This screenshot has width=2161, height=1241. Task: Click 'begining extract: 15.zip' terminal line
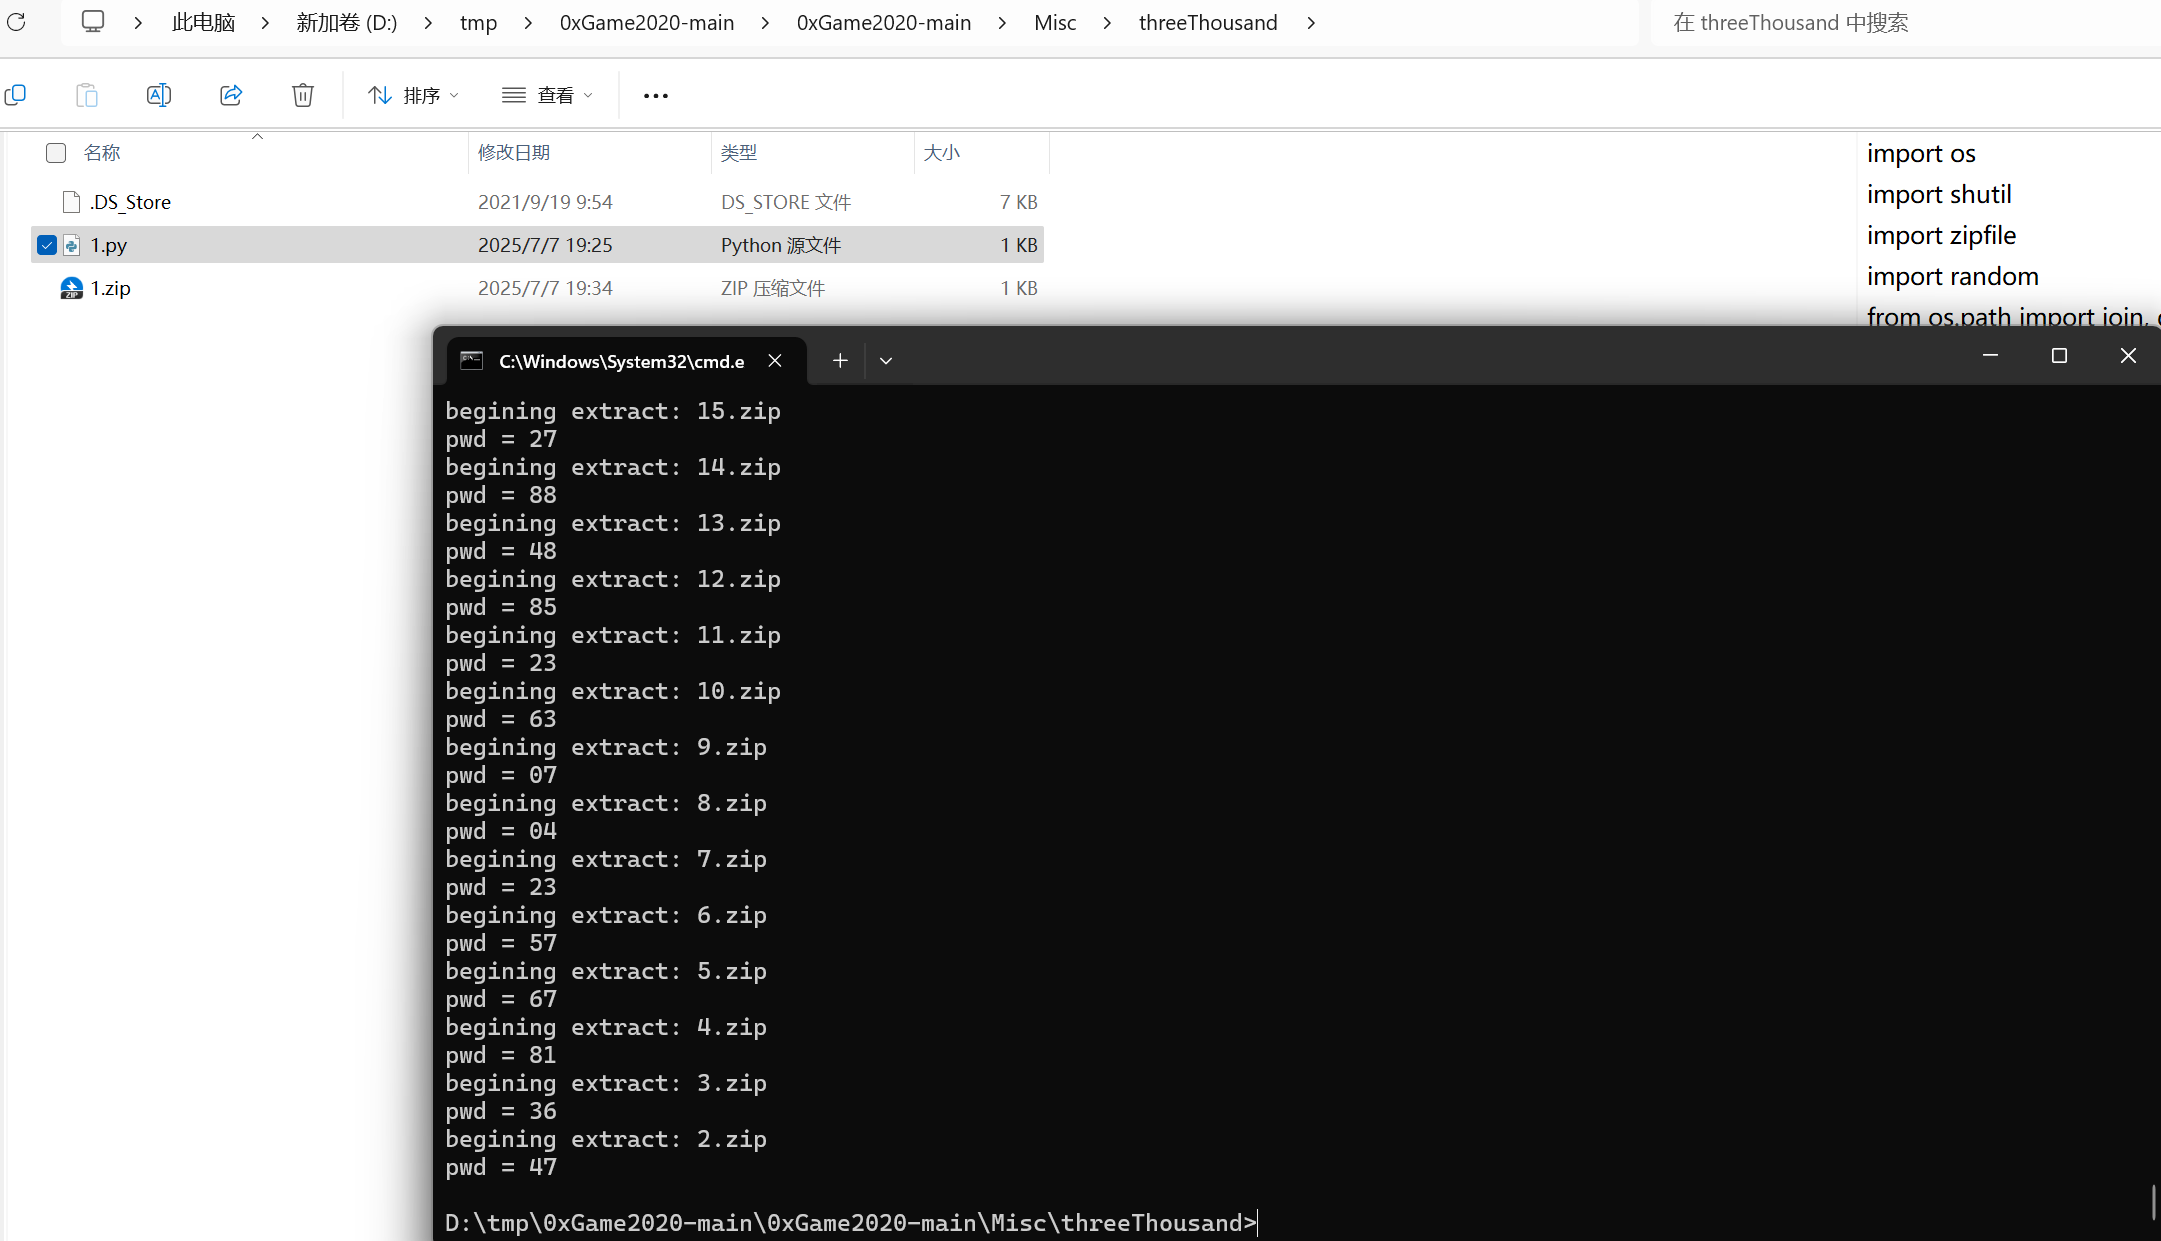click(x=613, y=411)
